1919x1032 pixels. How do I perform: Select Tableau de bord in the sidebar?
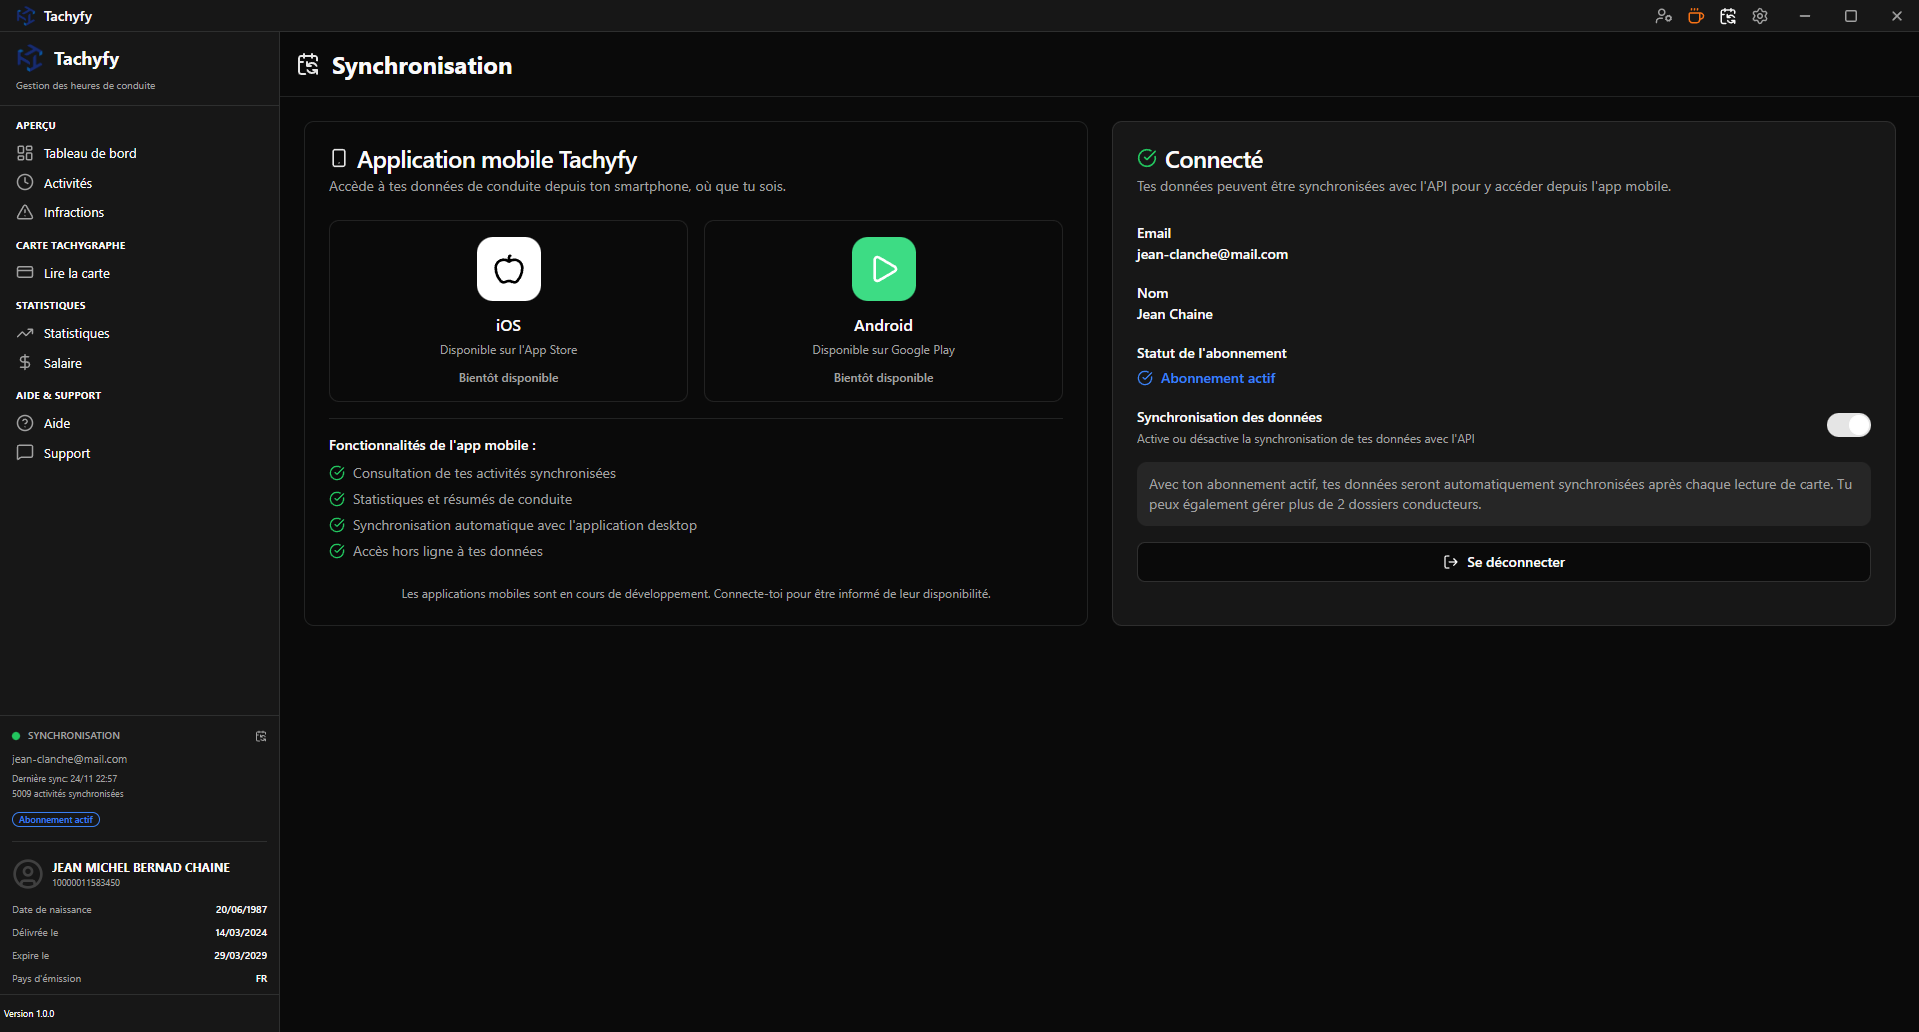[x=89, y=153]
